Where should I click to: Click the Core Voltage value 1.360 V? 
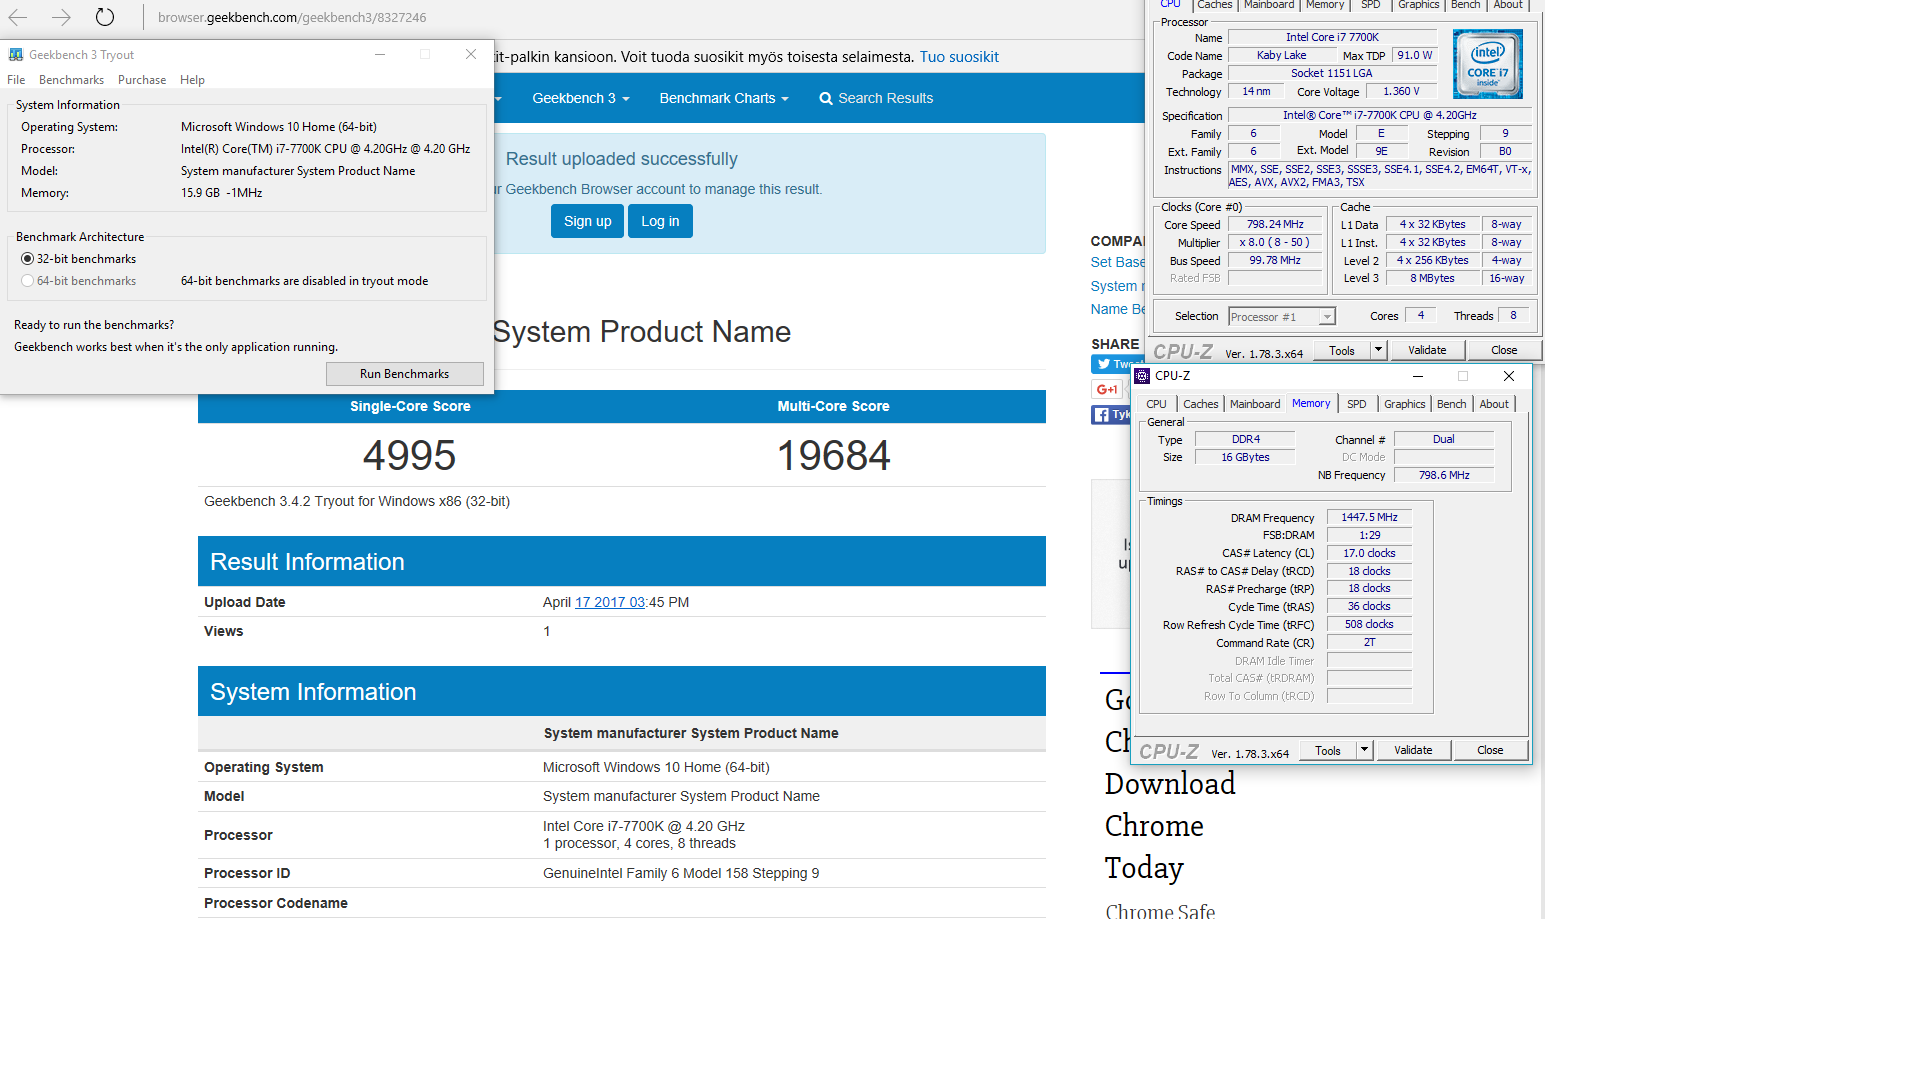pos(1401,91)
